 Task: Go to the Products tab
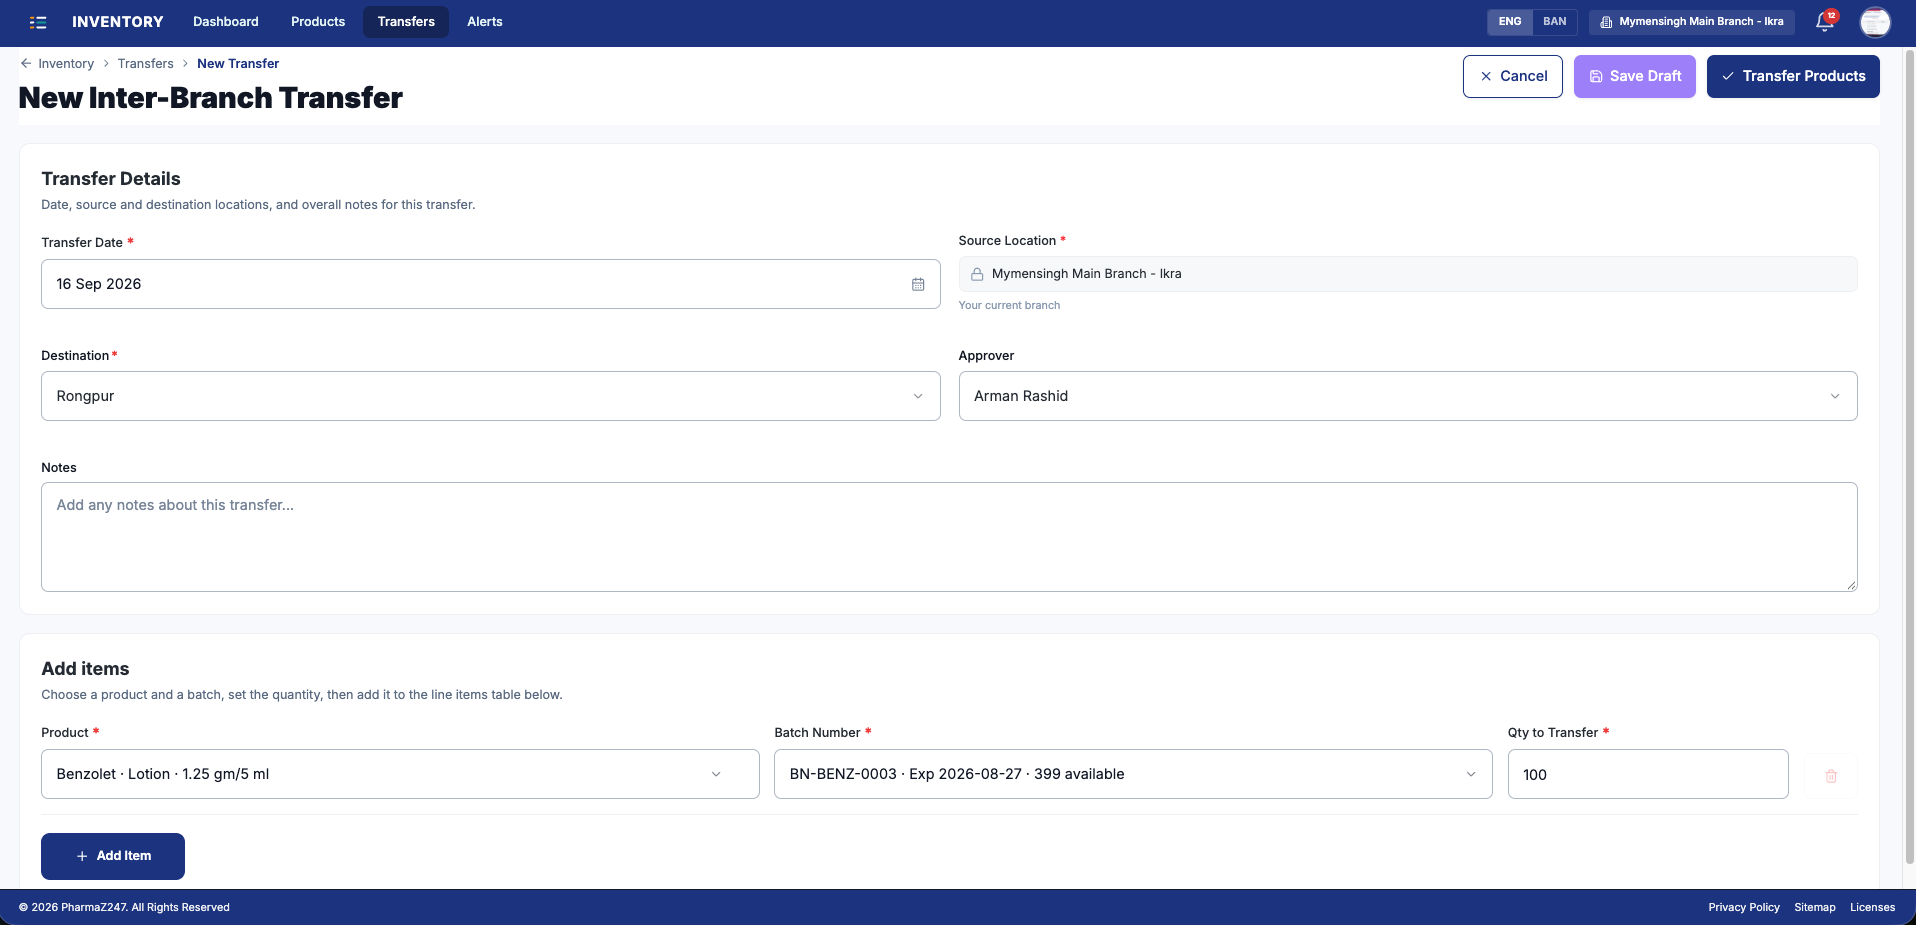point(318,22)
